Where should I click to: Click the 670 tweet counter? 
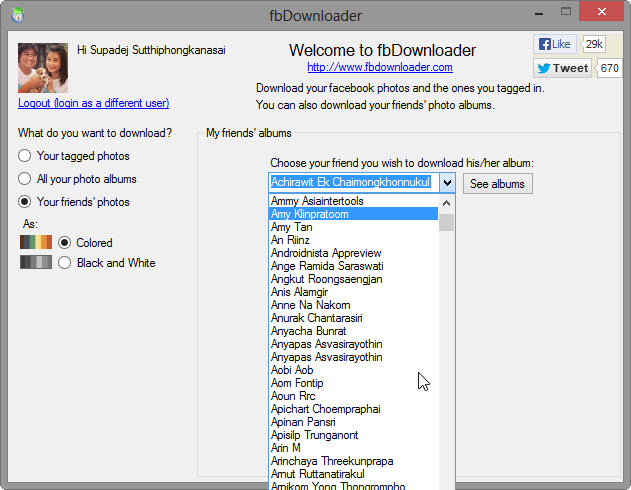pos(609,68)
